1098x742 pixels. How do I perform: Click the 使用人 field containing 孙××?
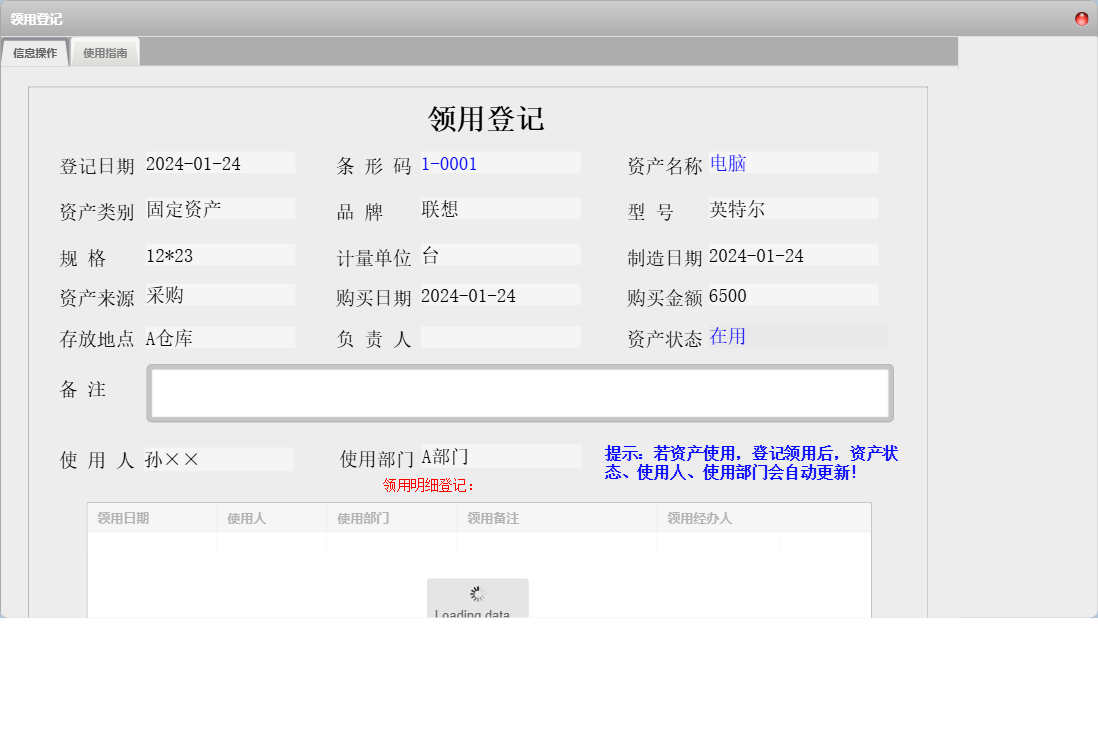[x=220, y=456]
